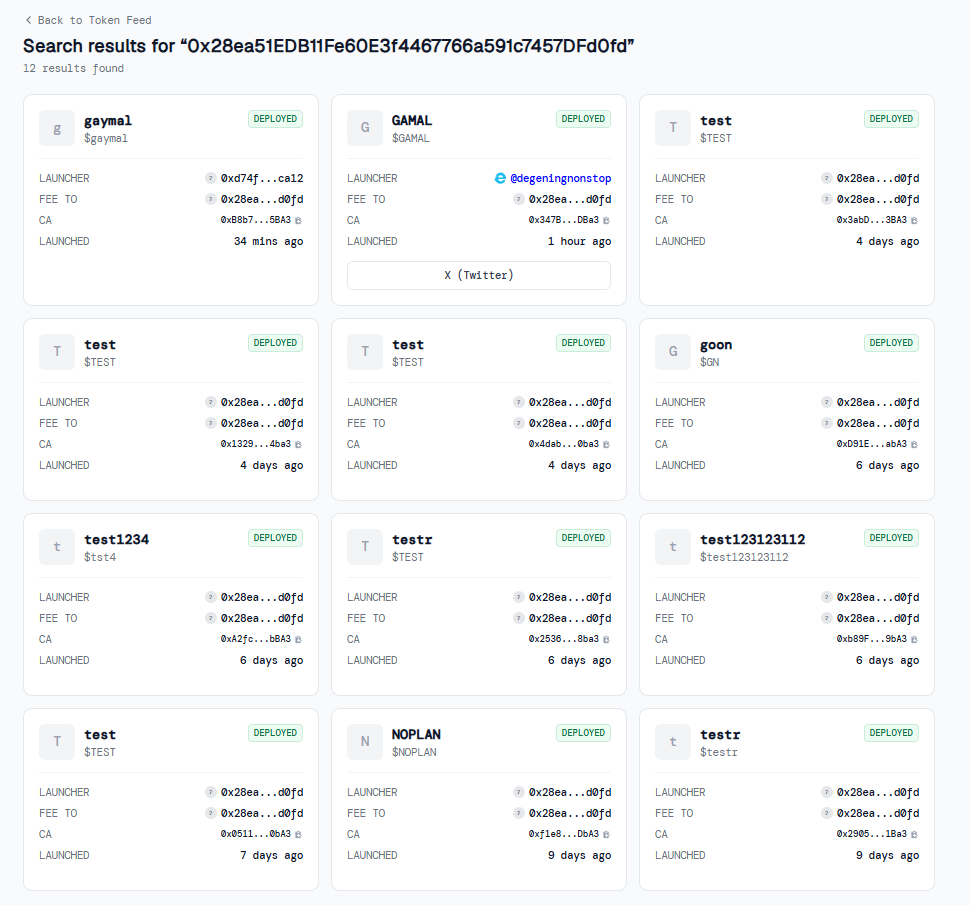Copy the 0x0511...0bA3 contract address
This screenshot has height=905, width=970.
coord(298,834)
